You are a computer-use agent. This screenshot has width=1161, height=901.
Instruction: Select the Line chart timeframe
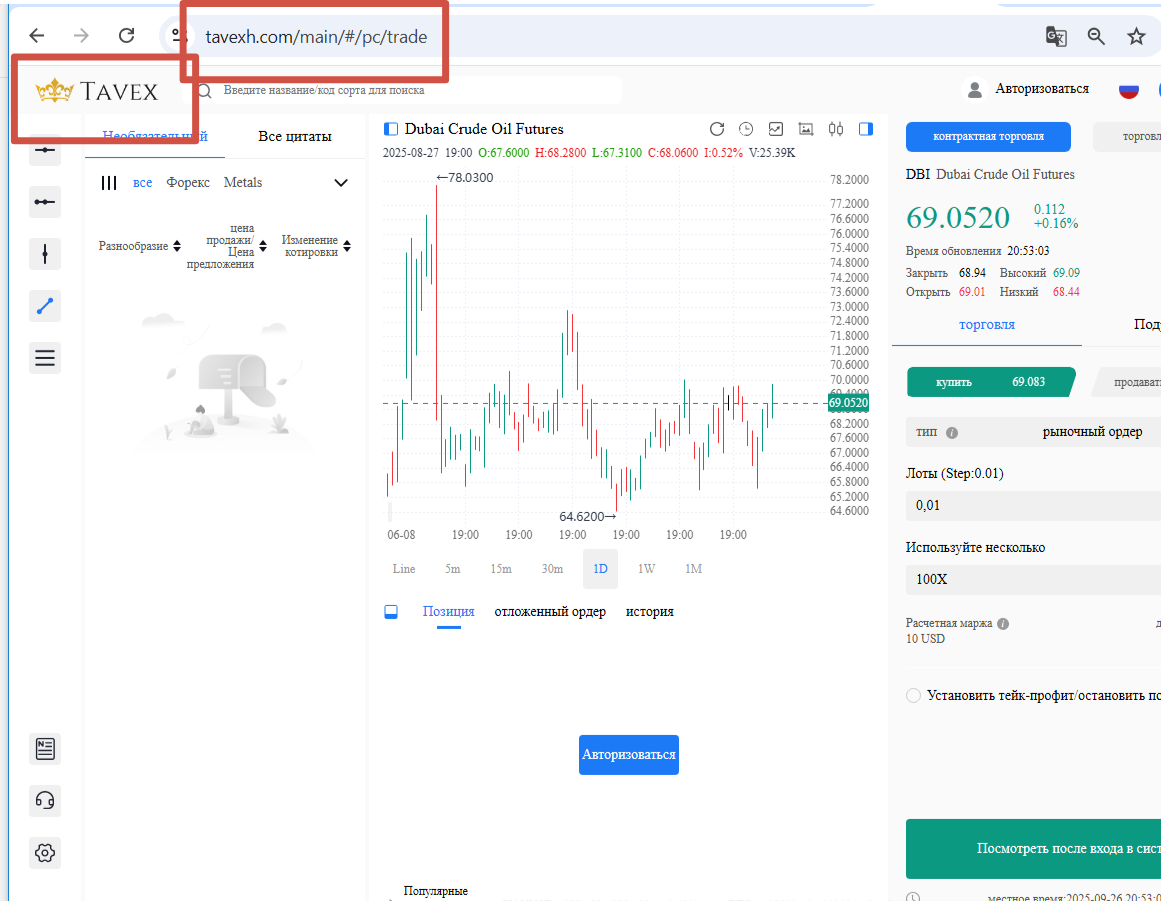point(404,569)
